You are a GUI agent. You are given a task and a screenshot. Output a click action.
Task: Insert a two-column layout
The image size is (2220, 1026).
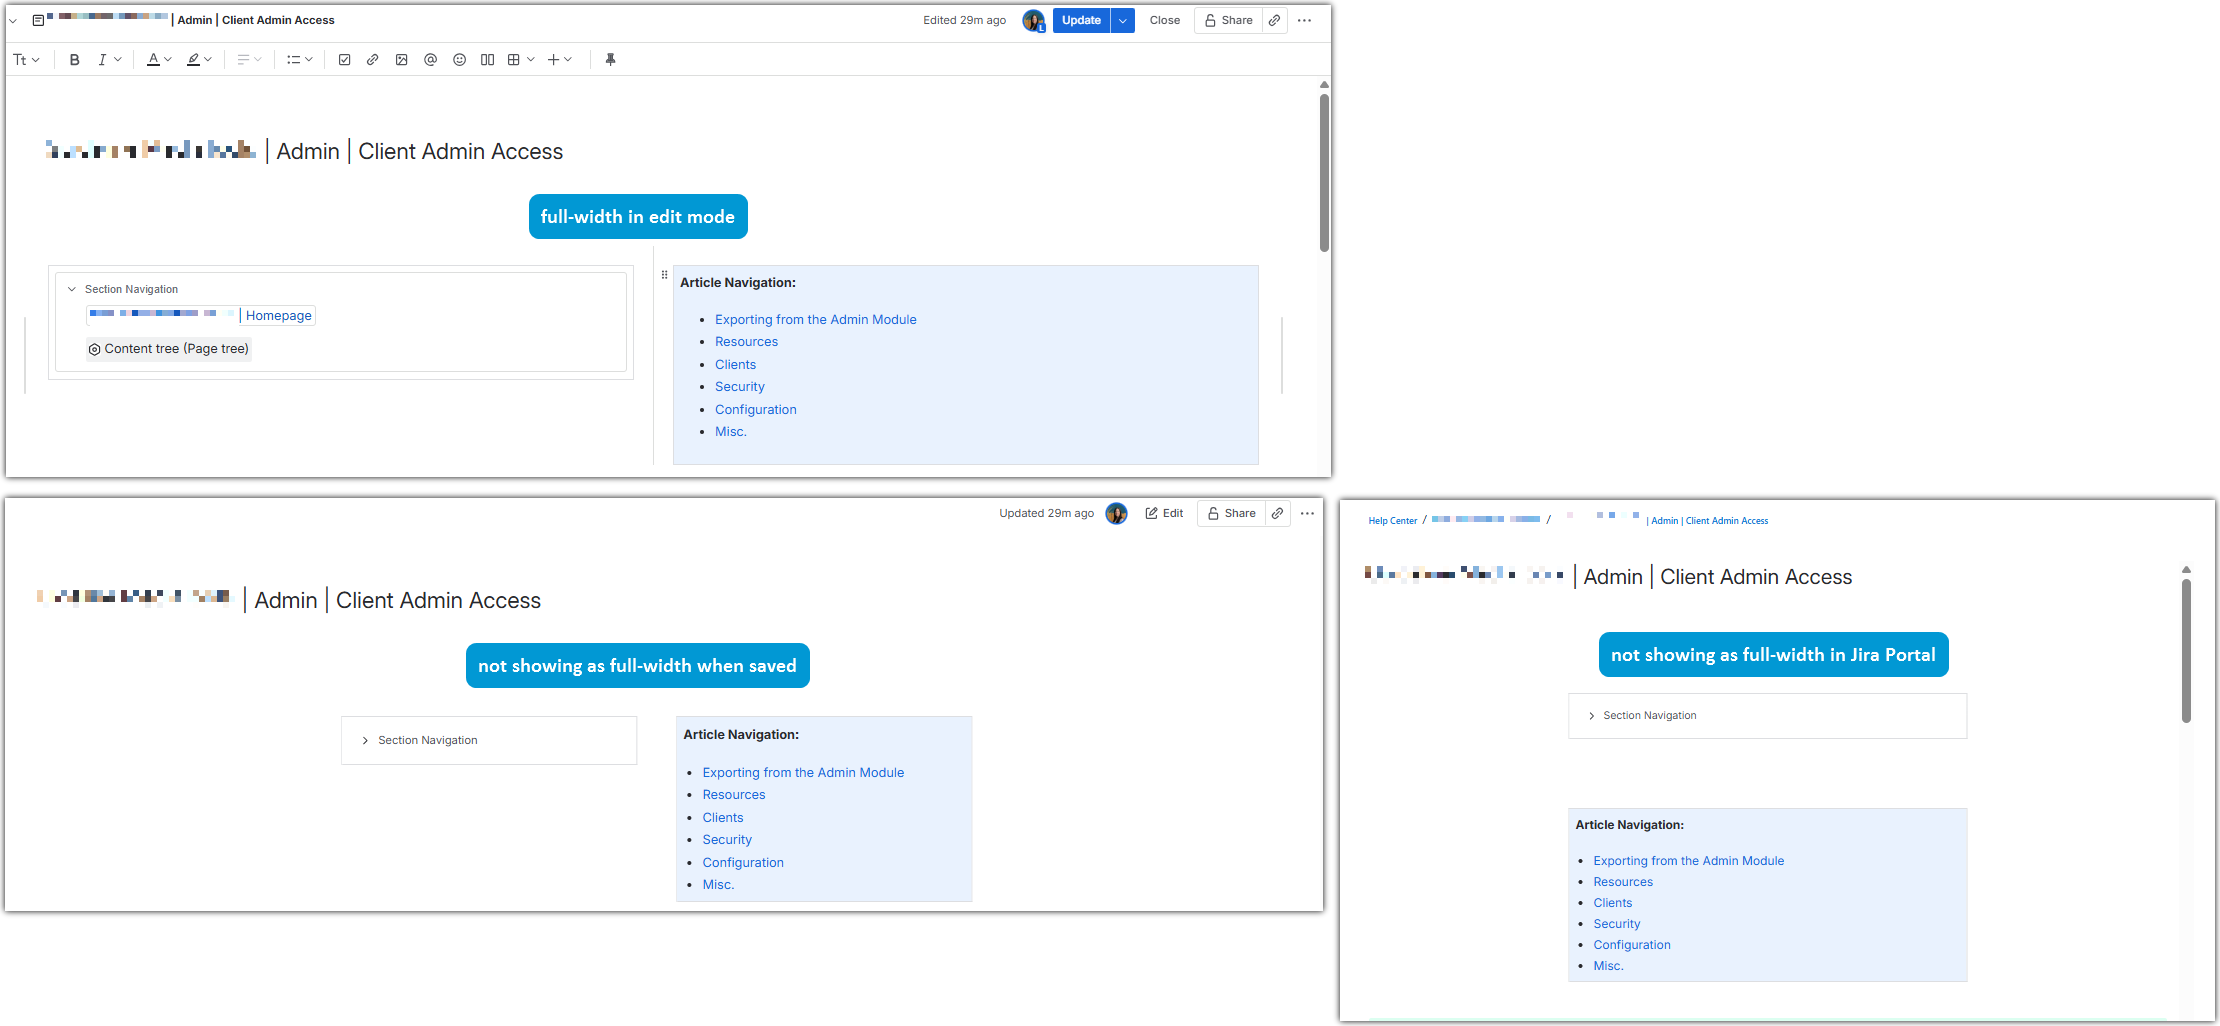[487, 59]
